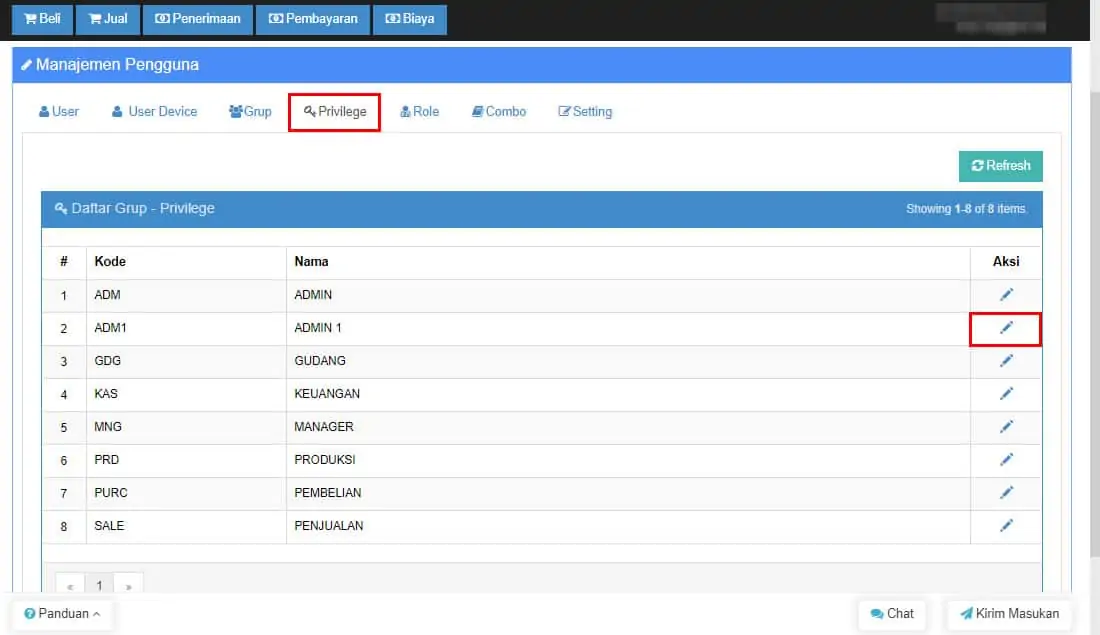Open the Jual menu button
Viewport: 1100px width, 635px height.
[x=107, y=19]
